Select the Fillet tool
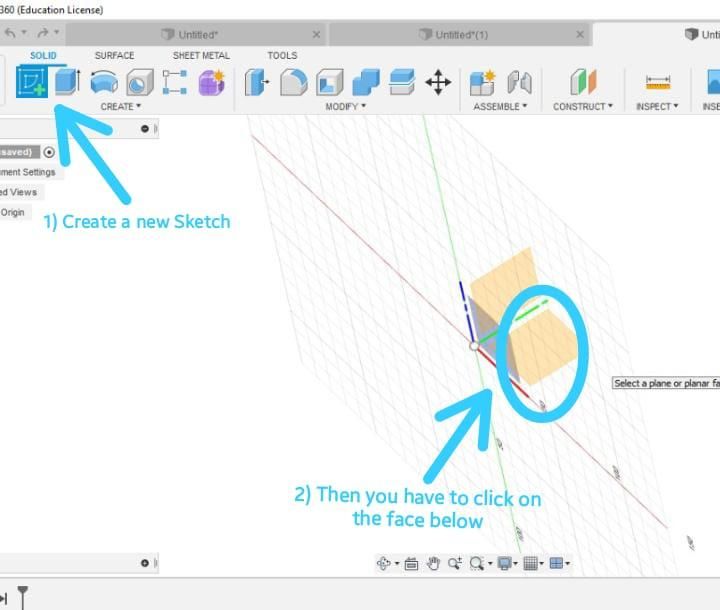The height and width of the screenshot is (610, 720). [294, 82]
